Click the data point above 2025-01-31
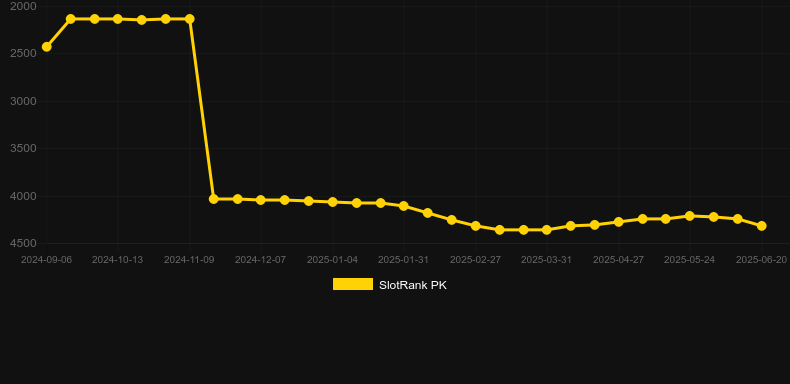Screen dimensions: 790x384 (404, 206)
